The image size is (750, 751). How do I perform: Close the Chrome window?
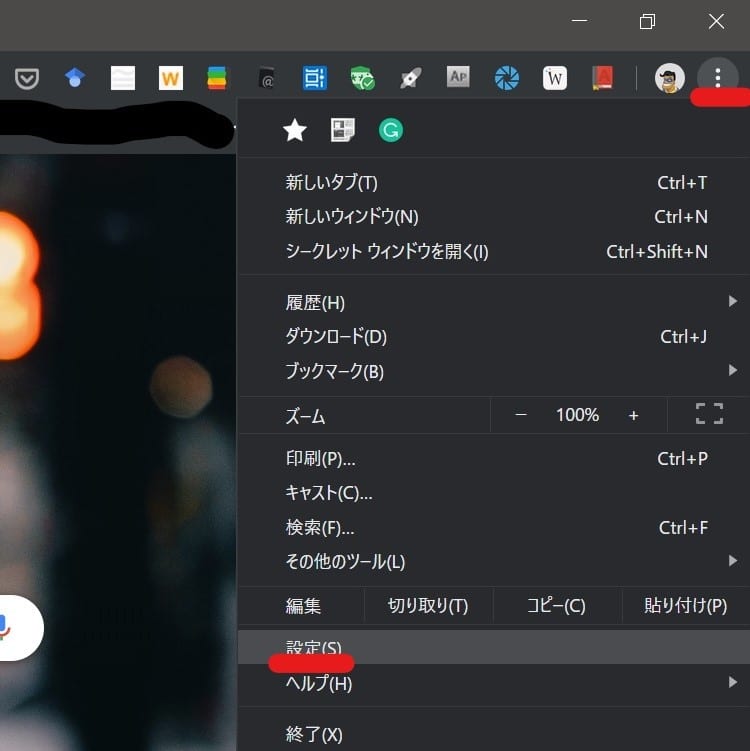coord(716,22)
